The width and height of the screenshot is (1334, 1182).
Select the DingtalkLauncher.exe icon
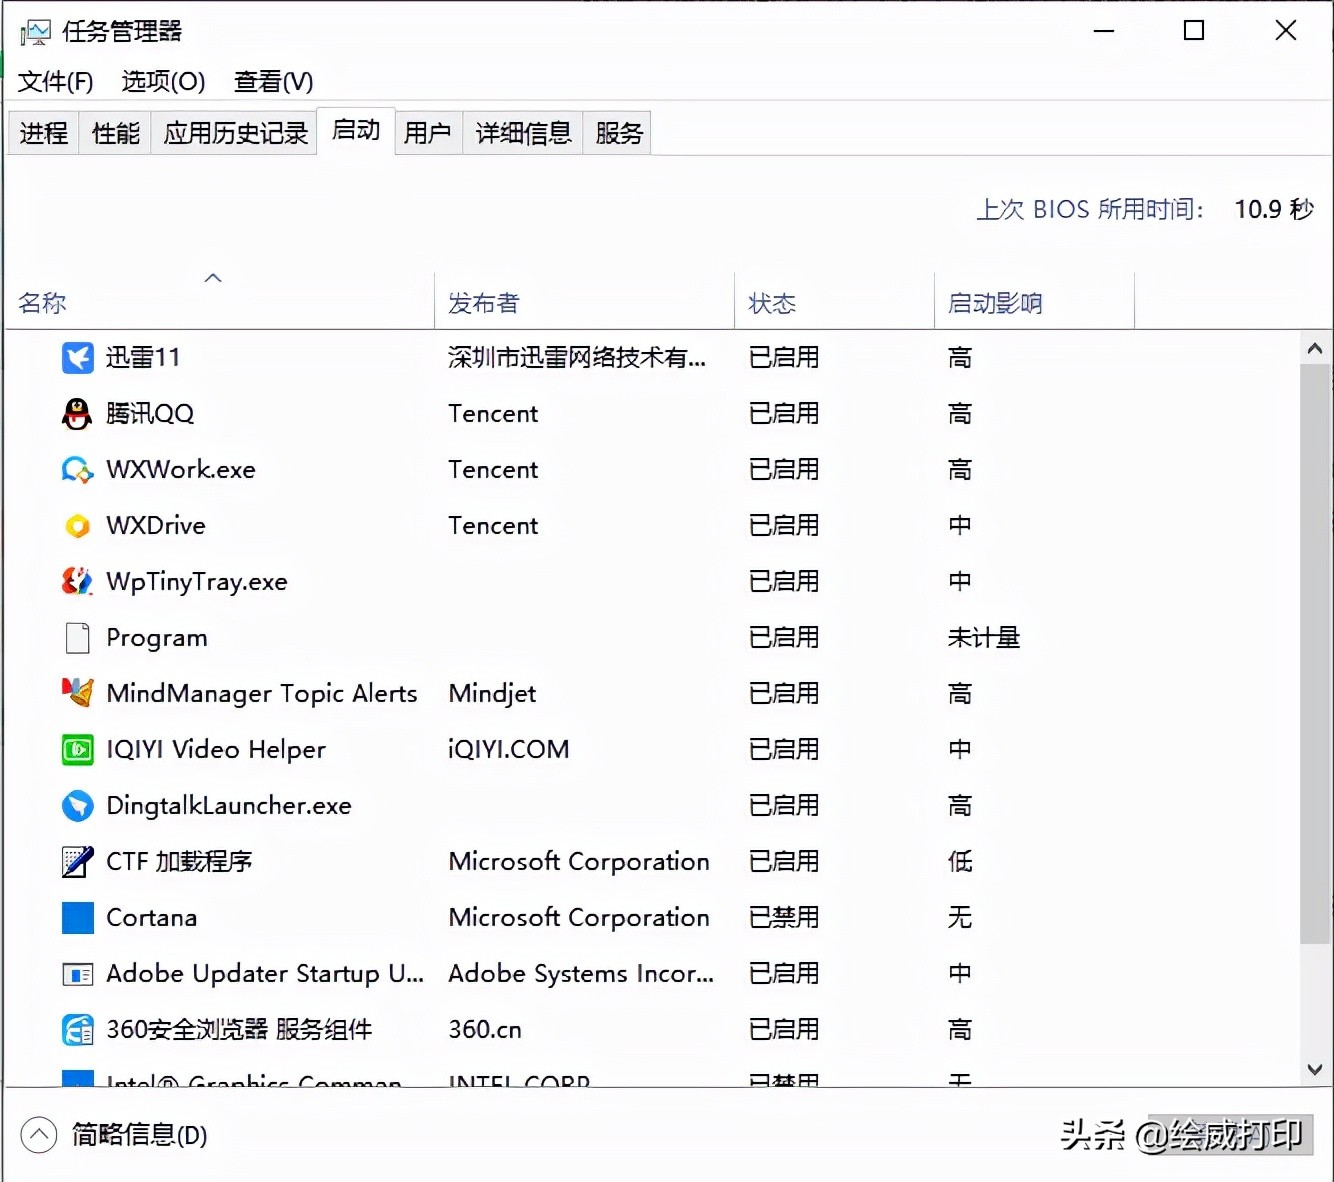pyautogui.click(x=77, y=805)
